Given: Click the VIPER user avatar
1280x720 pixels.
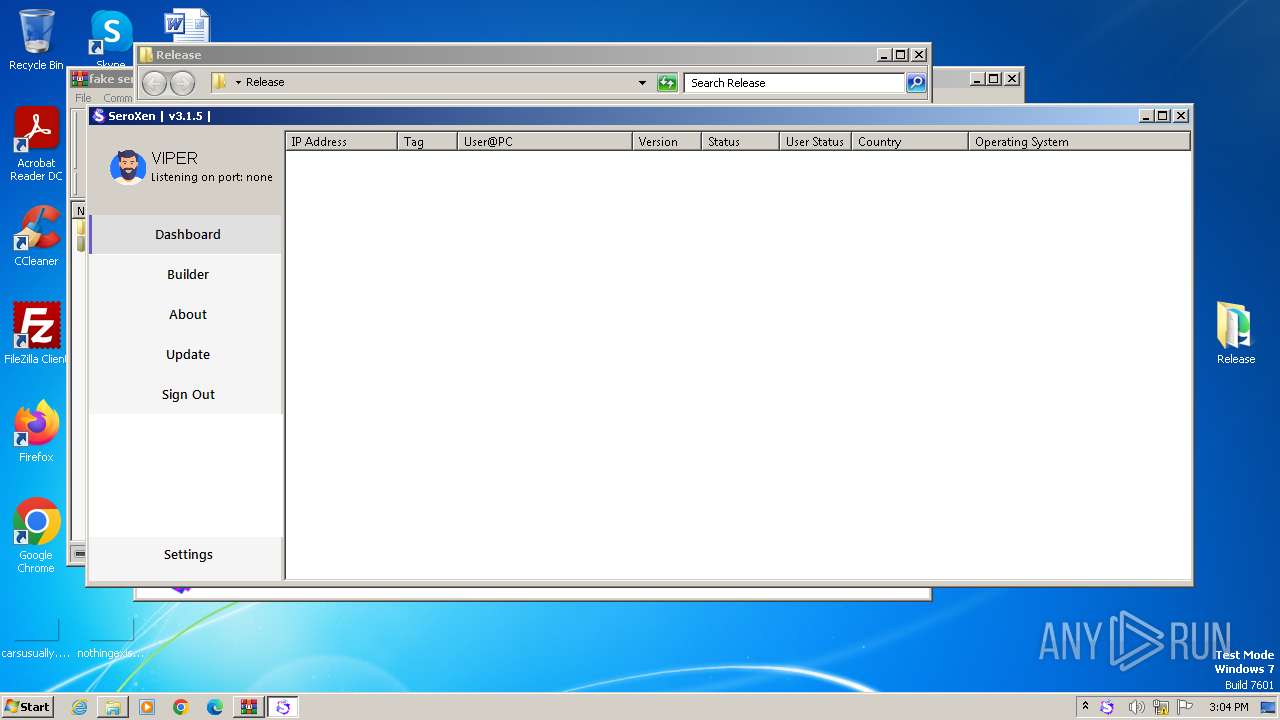Looking at the screenshot, I should [x=128, y=167].
